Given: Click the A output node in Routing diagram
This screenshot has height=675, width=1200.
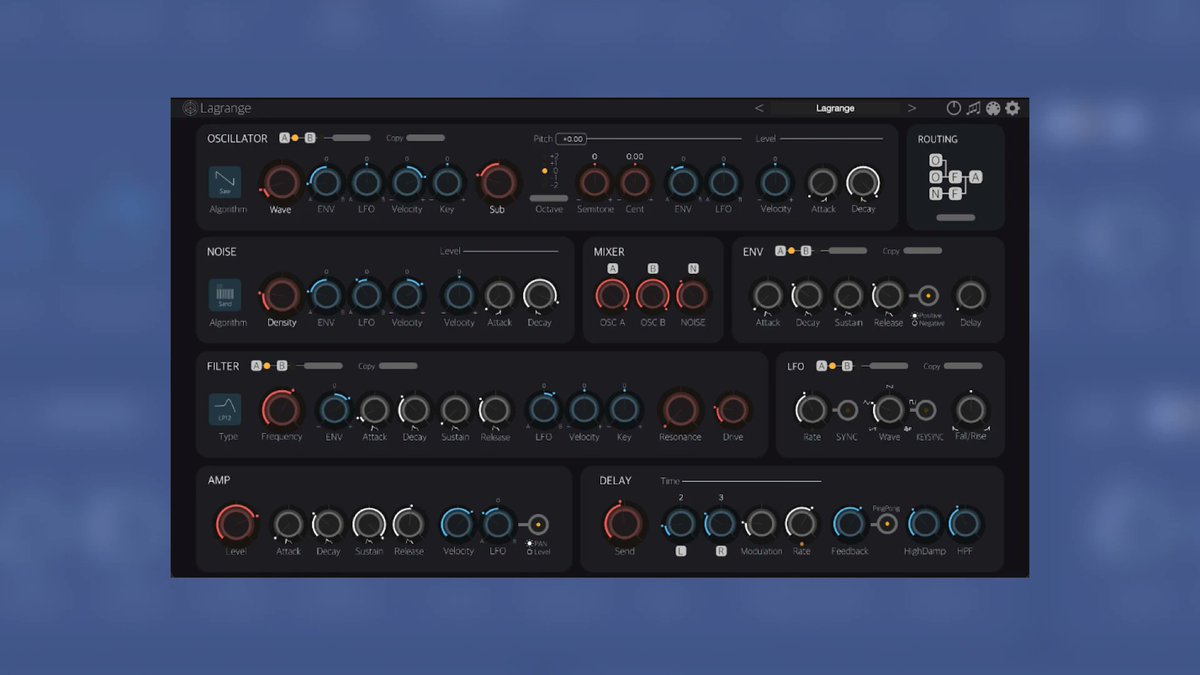Looking at the screenshot, I should point(976,177).
